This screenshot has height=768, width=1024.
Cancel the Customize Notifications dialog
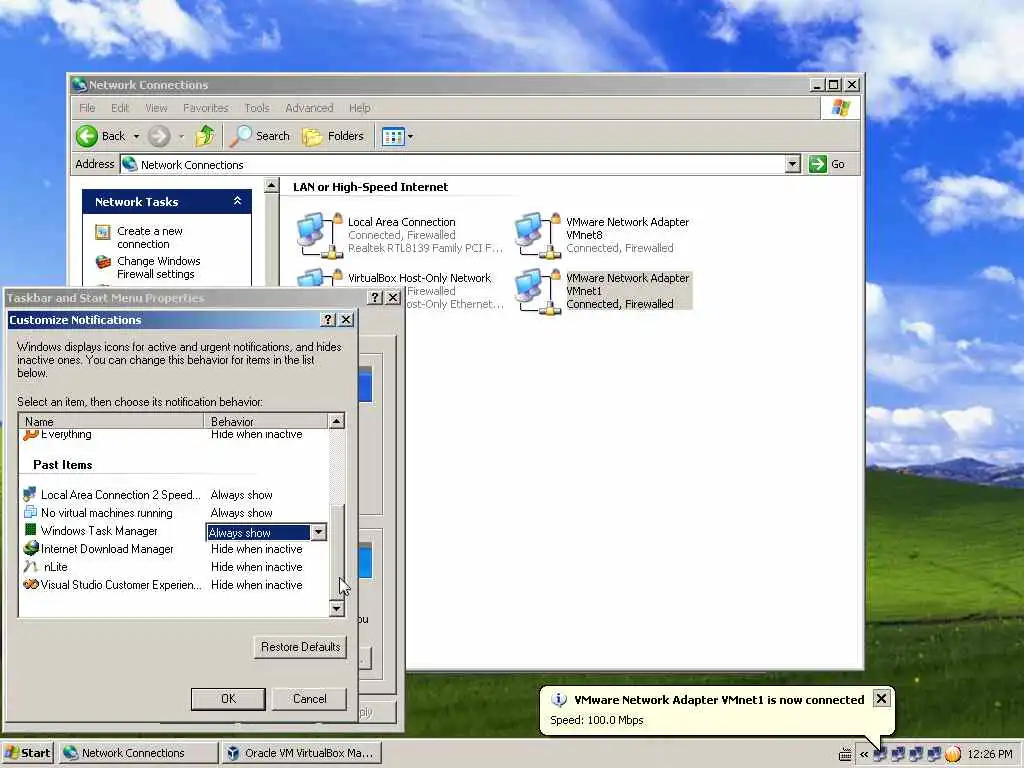pyautogui.click(x=310, y=699)
